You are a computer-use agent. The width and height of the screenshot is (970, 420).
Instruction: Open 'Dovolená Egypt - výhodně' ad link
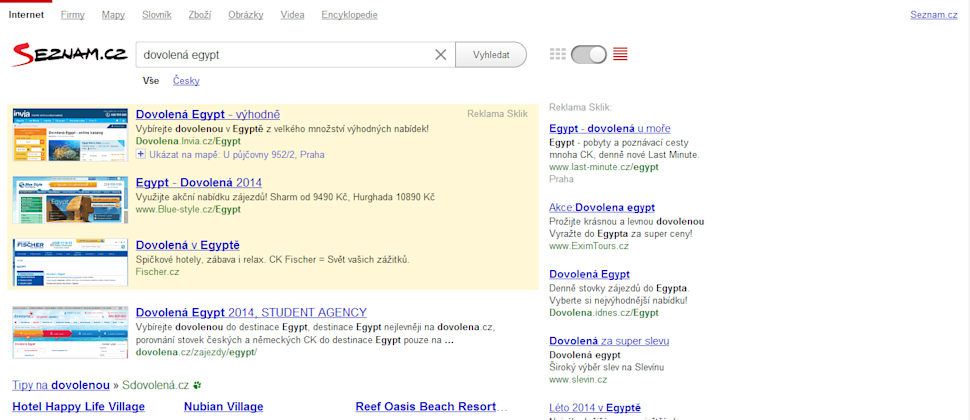(x=208, y=114)
